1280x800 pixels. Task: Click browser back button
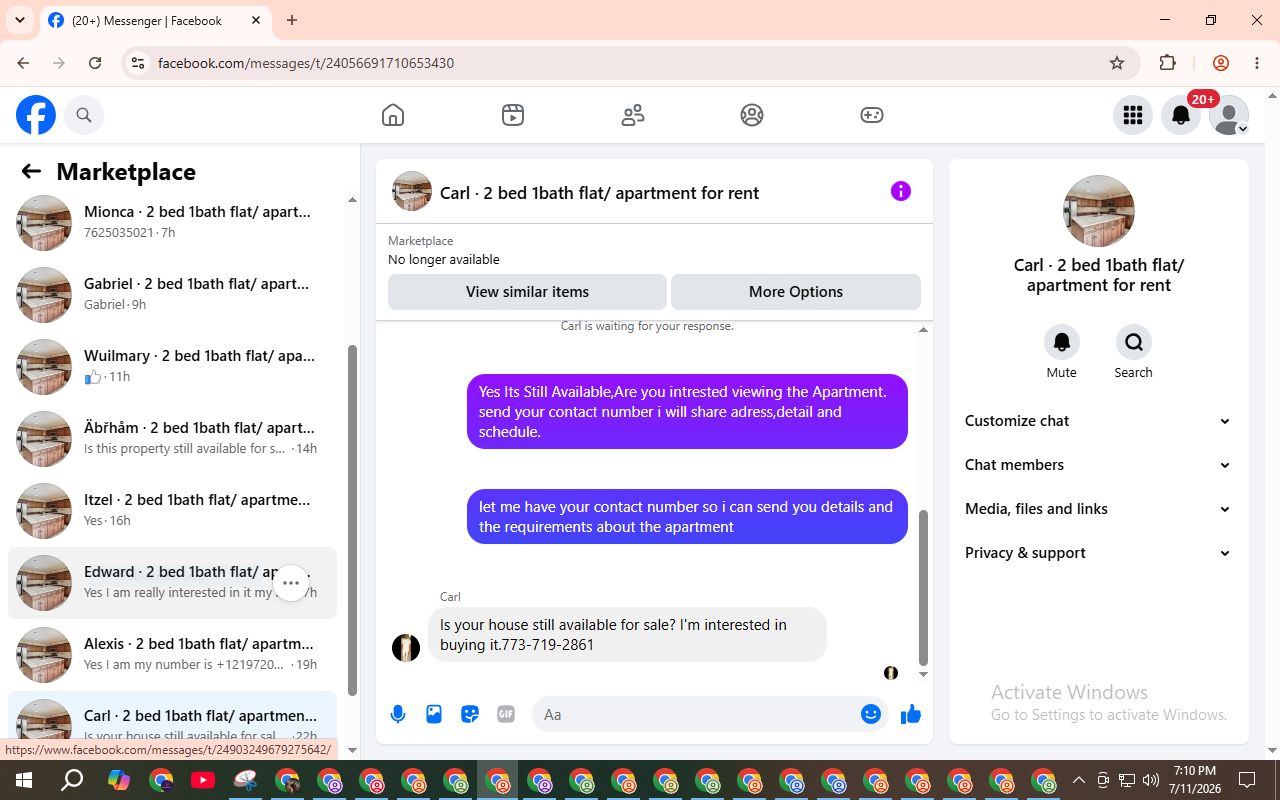pos(23,63)
